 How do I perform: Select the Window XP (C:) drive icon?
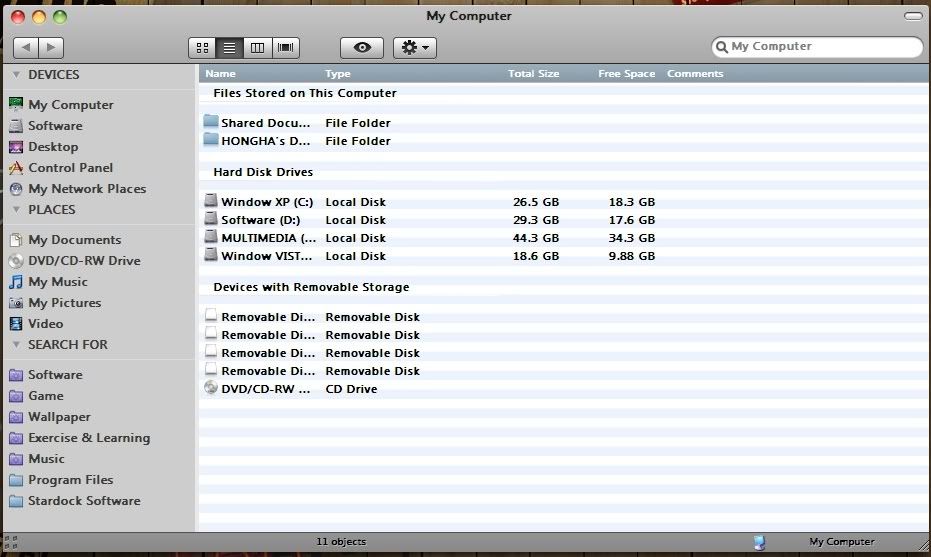click(x=211, y=200)
